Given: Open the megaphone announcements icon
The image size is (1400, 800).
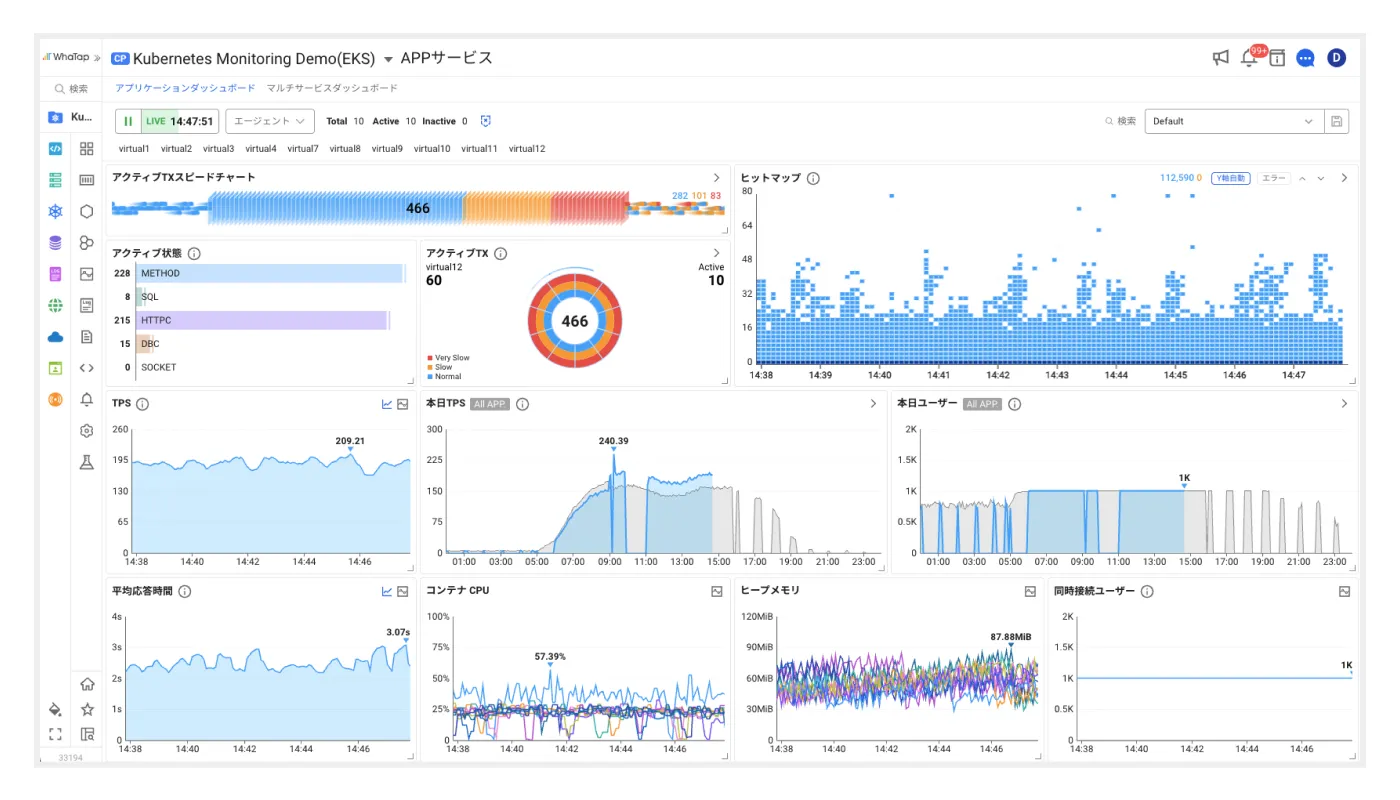Looking at the screenshot, I should click(1221, 58).
